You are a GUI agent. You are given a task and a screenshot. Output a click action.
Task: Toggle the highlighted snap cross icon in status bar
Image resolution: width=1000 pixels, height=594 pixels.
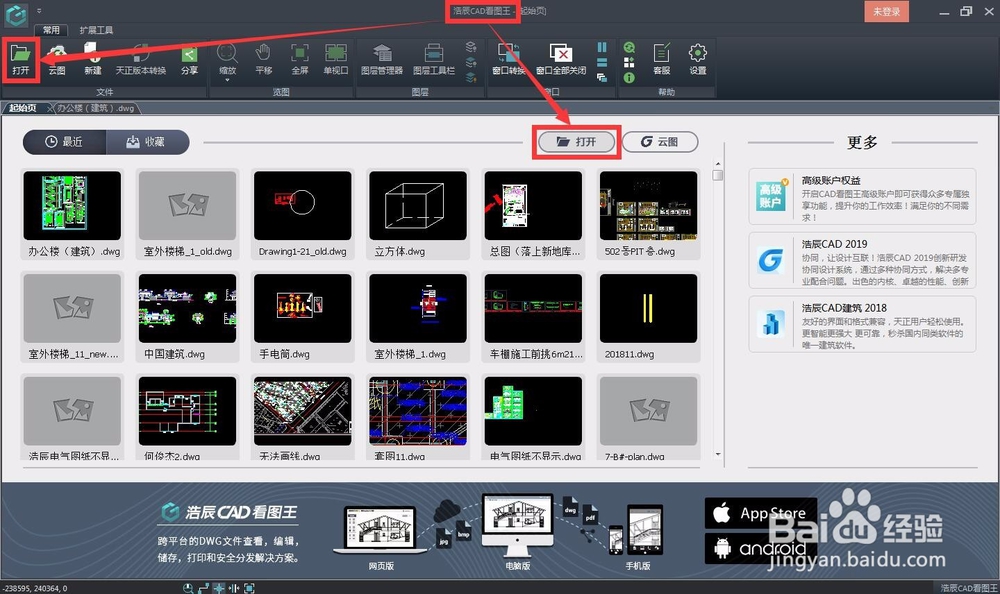(219, 588)
